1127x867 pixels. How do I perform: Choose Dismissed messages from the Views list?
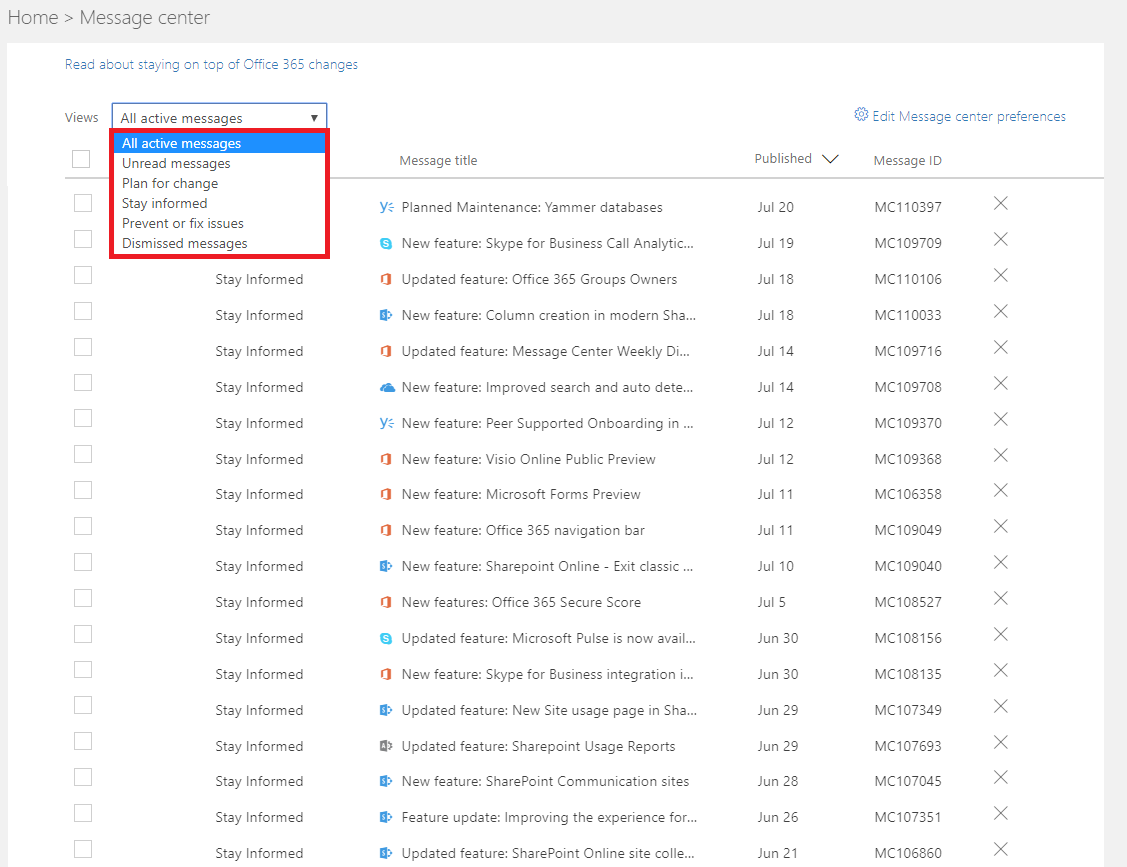point(184,243)
